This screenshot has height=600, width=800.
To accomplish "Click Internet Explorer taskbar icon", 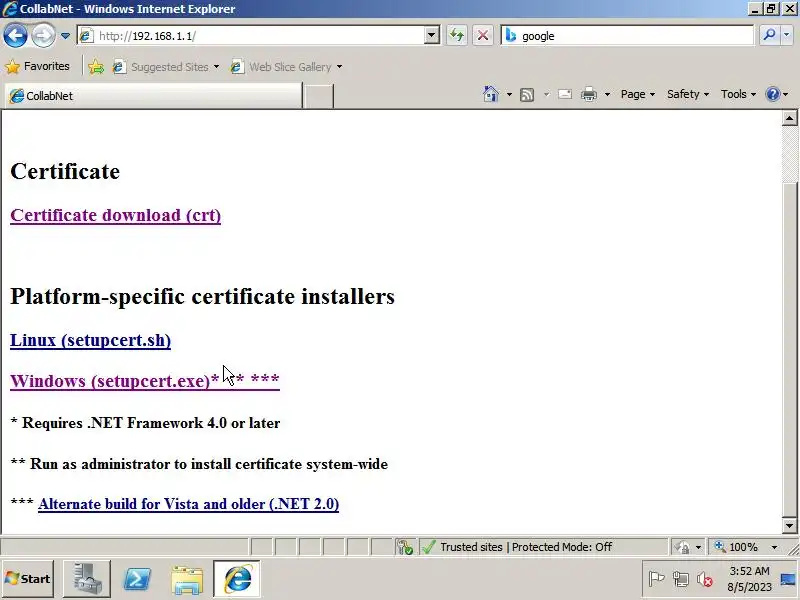I will 237,579.
